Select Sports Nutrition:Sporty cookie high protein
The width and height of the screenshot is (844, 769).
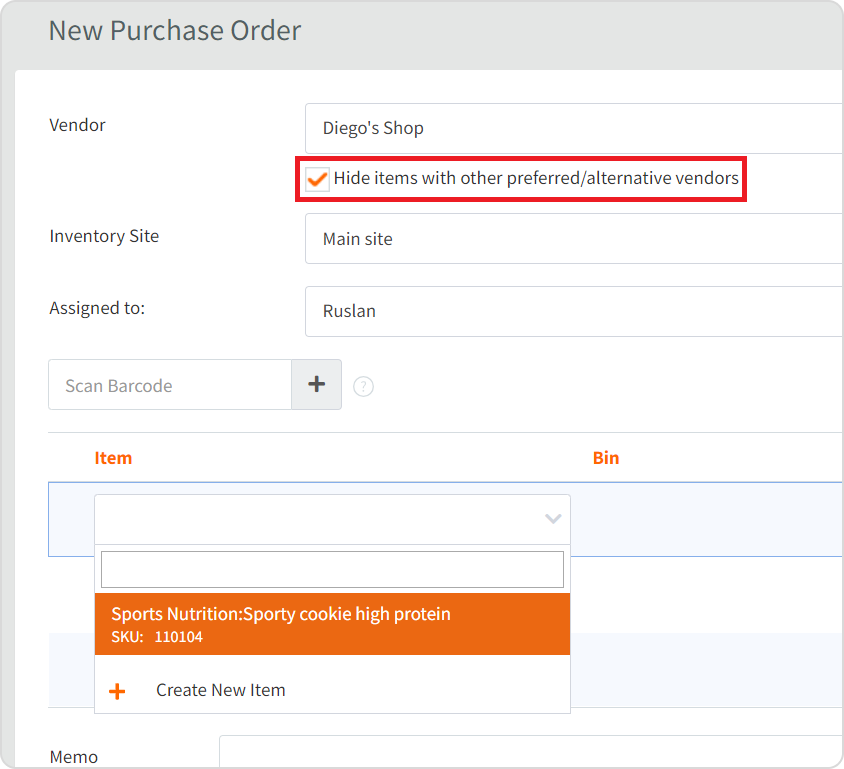click(332, 624)
